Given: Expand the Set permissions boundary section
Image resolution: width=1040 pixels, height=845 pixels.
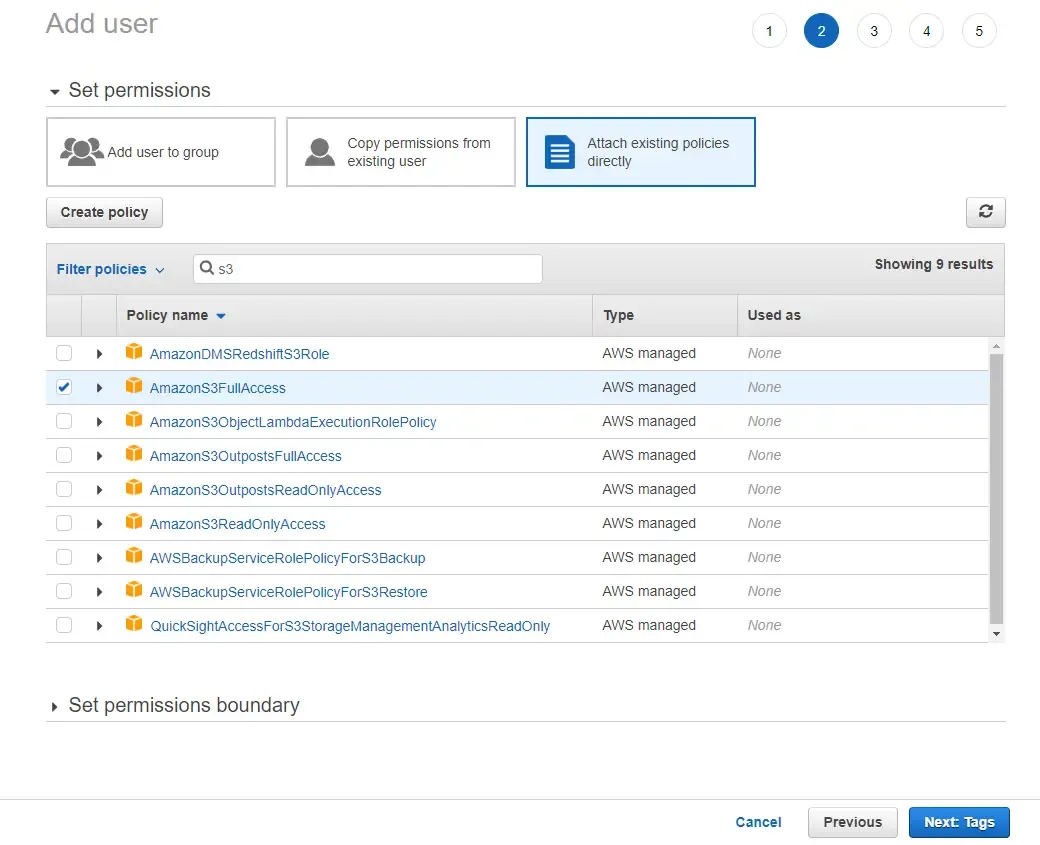Looking at the screenshot, I should click(56, 705).
